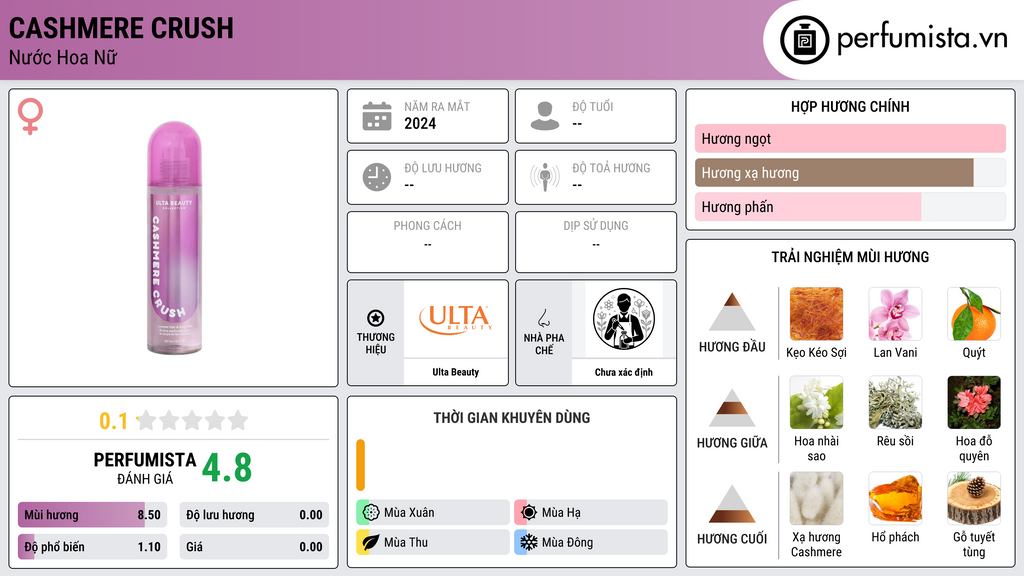Click the Mùa Hạ sun icon
The width and height of the screenshot is (1024, 576).
529,513
